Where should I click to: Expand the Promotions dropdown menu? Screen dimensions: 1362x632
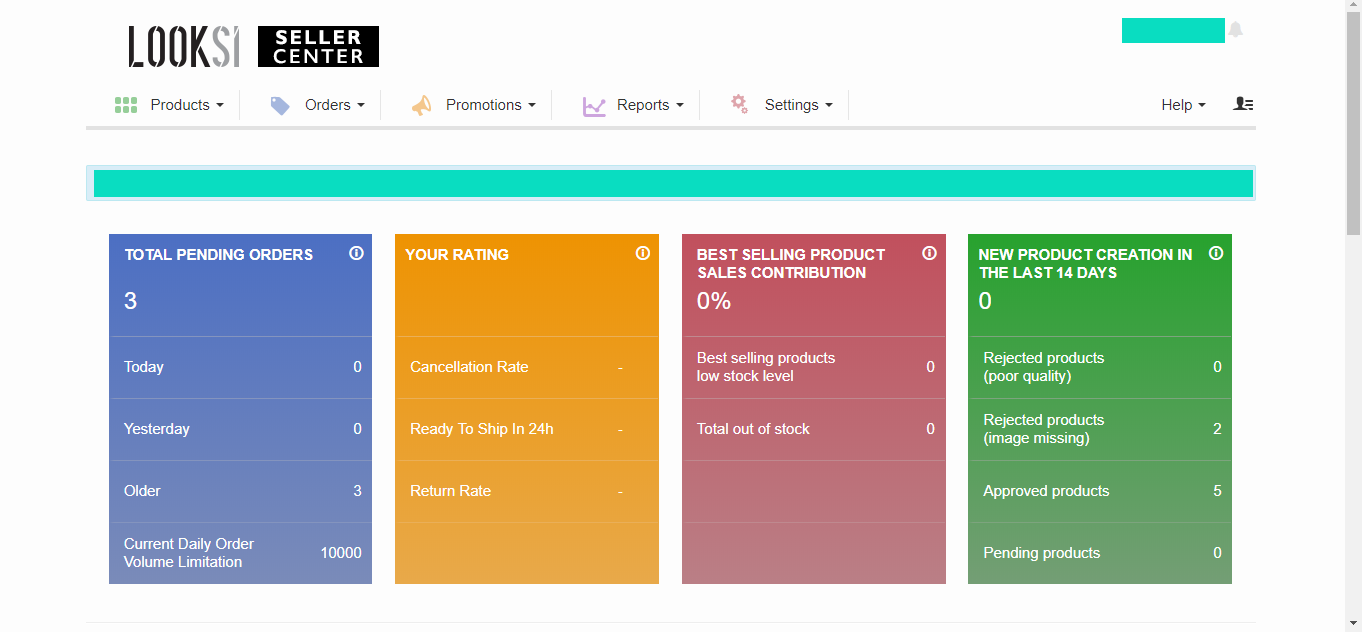491,105
